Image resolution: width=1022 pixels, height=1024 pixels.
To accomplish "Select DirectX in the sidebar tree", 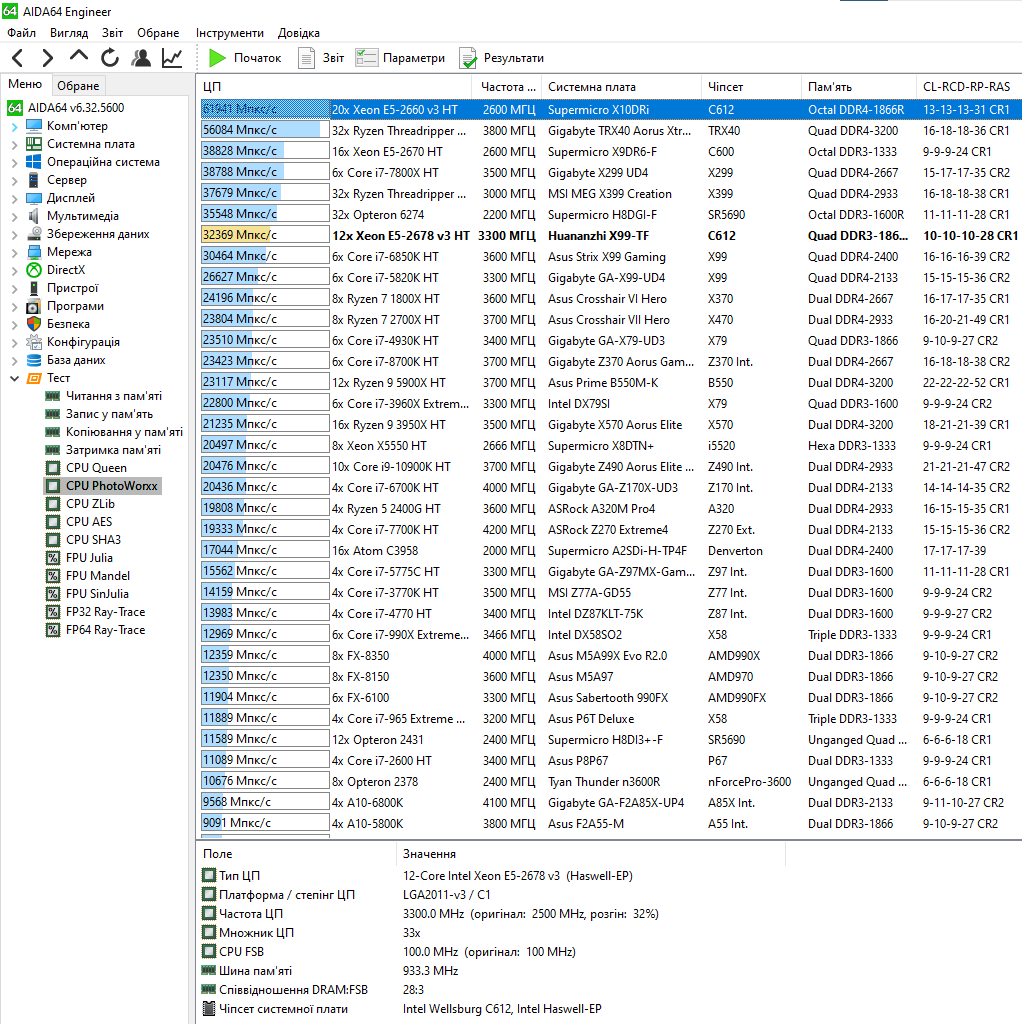I will (x=56, y=270).
